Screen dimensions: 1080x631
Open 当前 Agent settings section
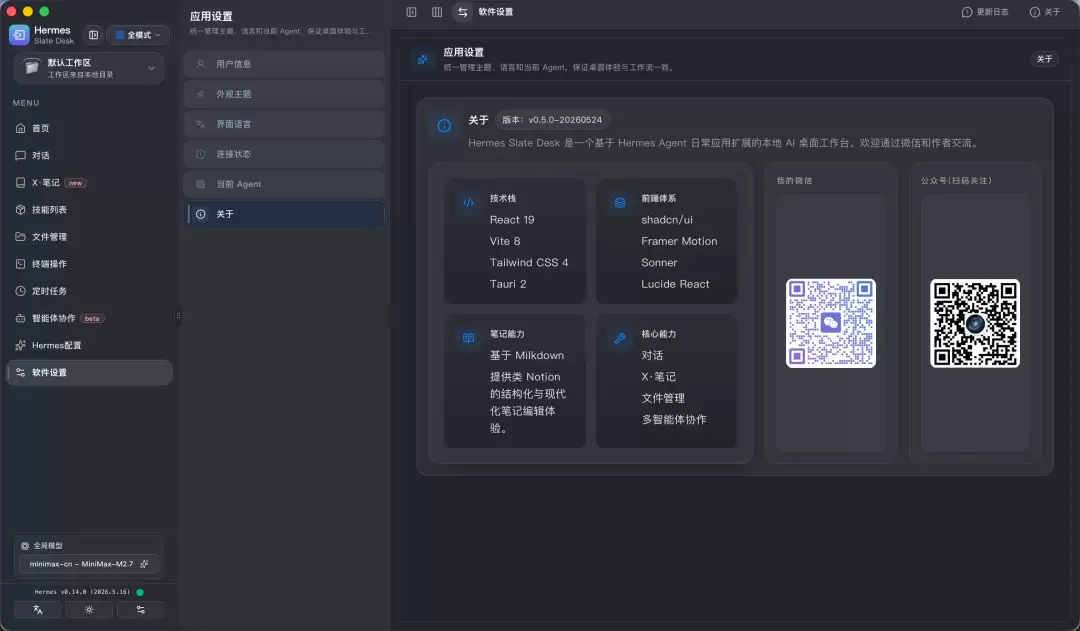click(284, 184)
